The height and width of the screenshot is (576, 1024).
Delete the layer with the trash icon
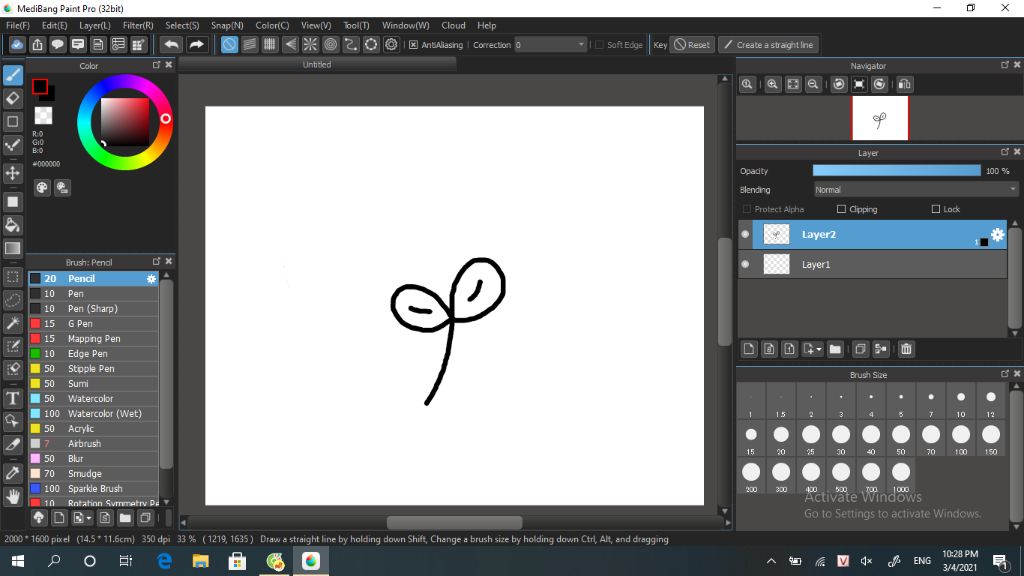click(x=906, y=349)
